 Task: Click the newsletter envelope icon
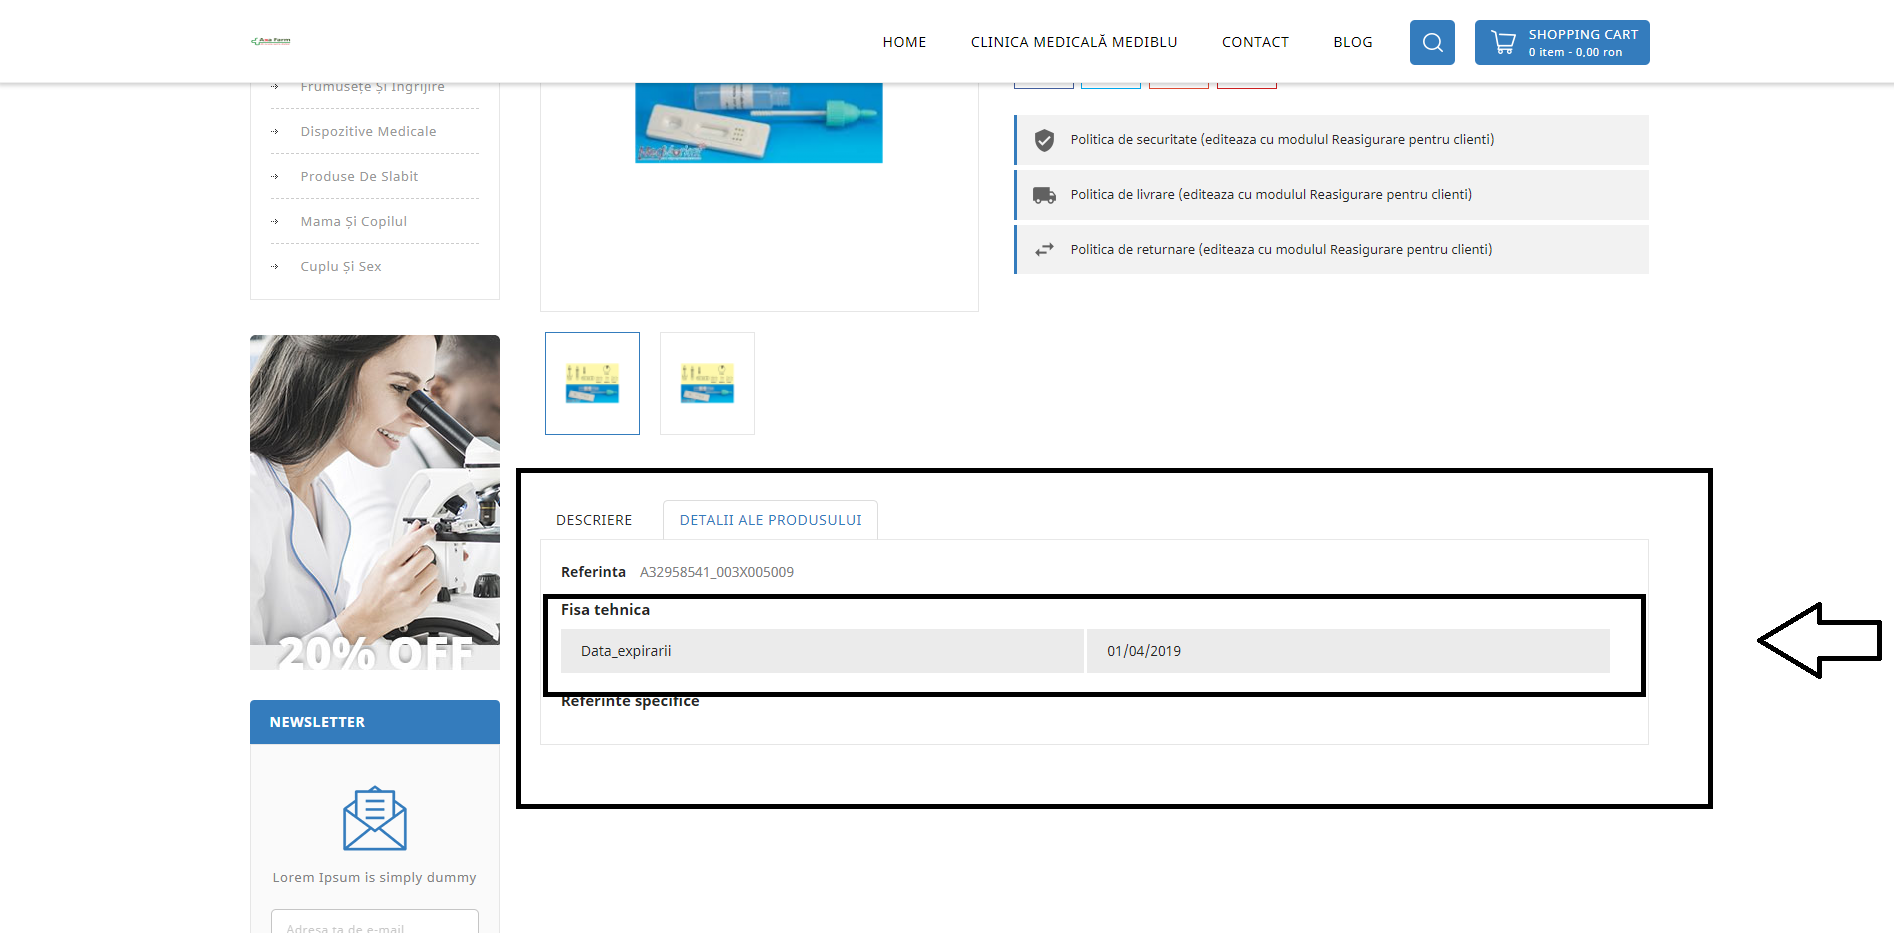(x=375, y=818)
